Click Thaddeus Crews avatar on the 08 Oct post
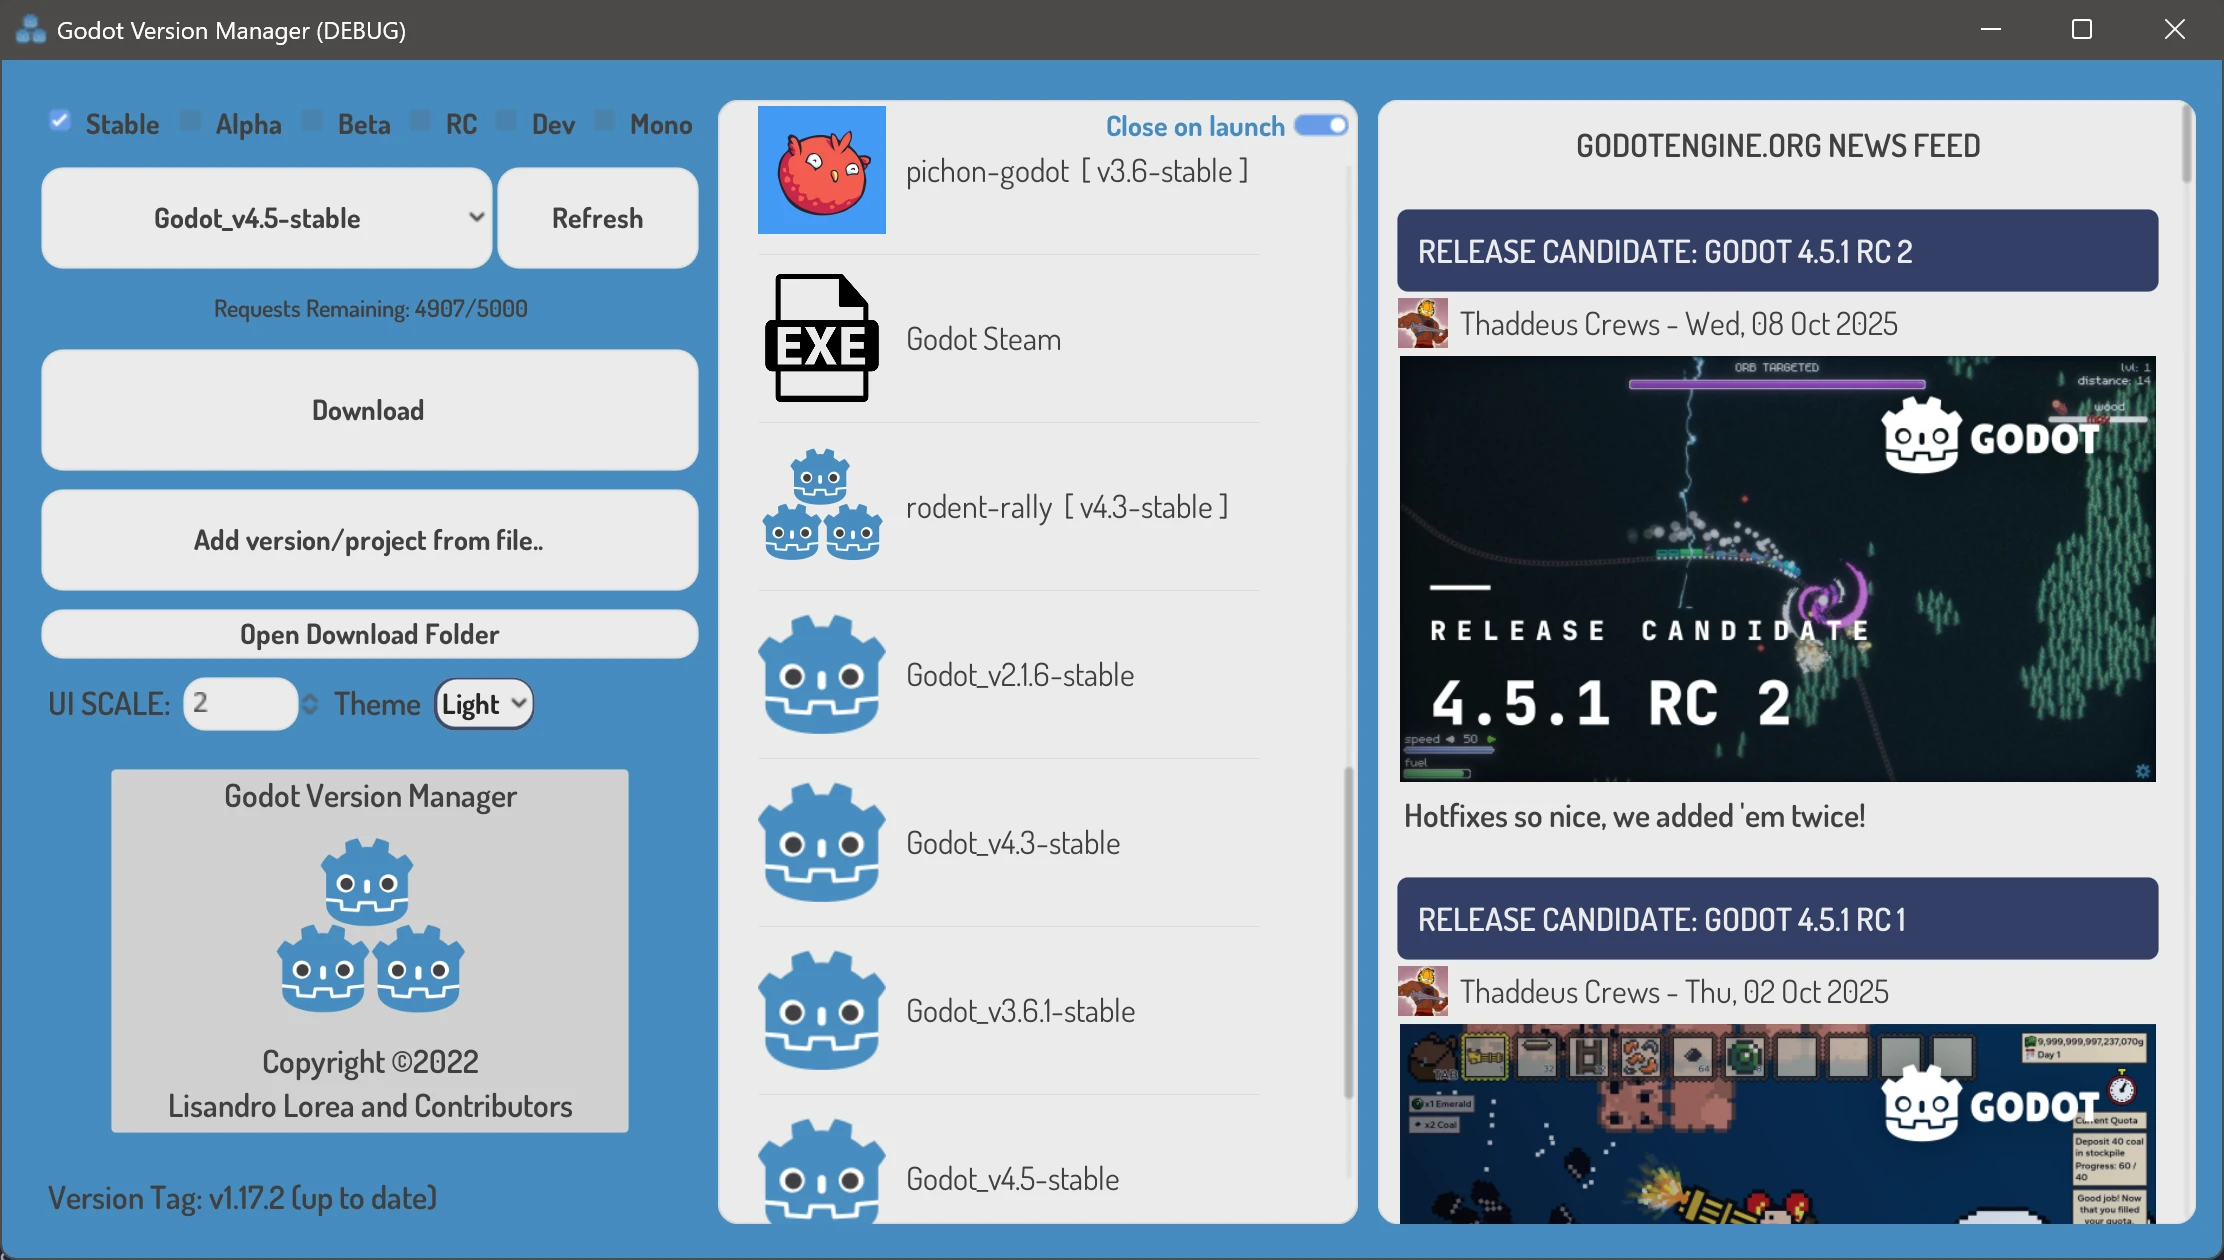The height and width of the screenshot is (1260, 2224). coord(1423,323)
